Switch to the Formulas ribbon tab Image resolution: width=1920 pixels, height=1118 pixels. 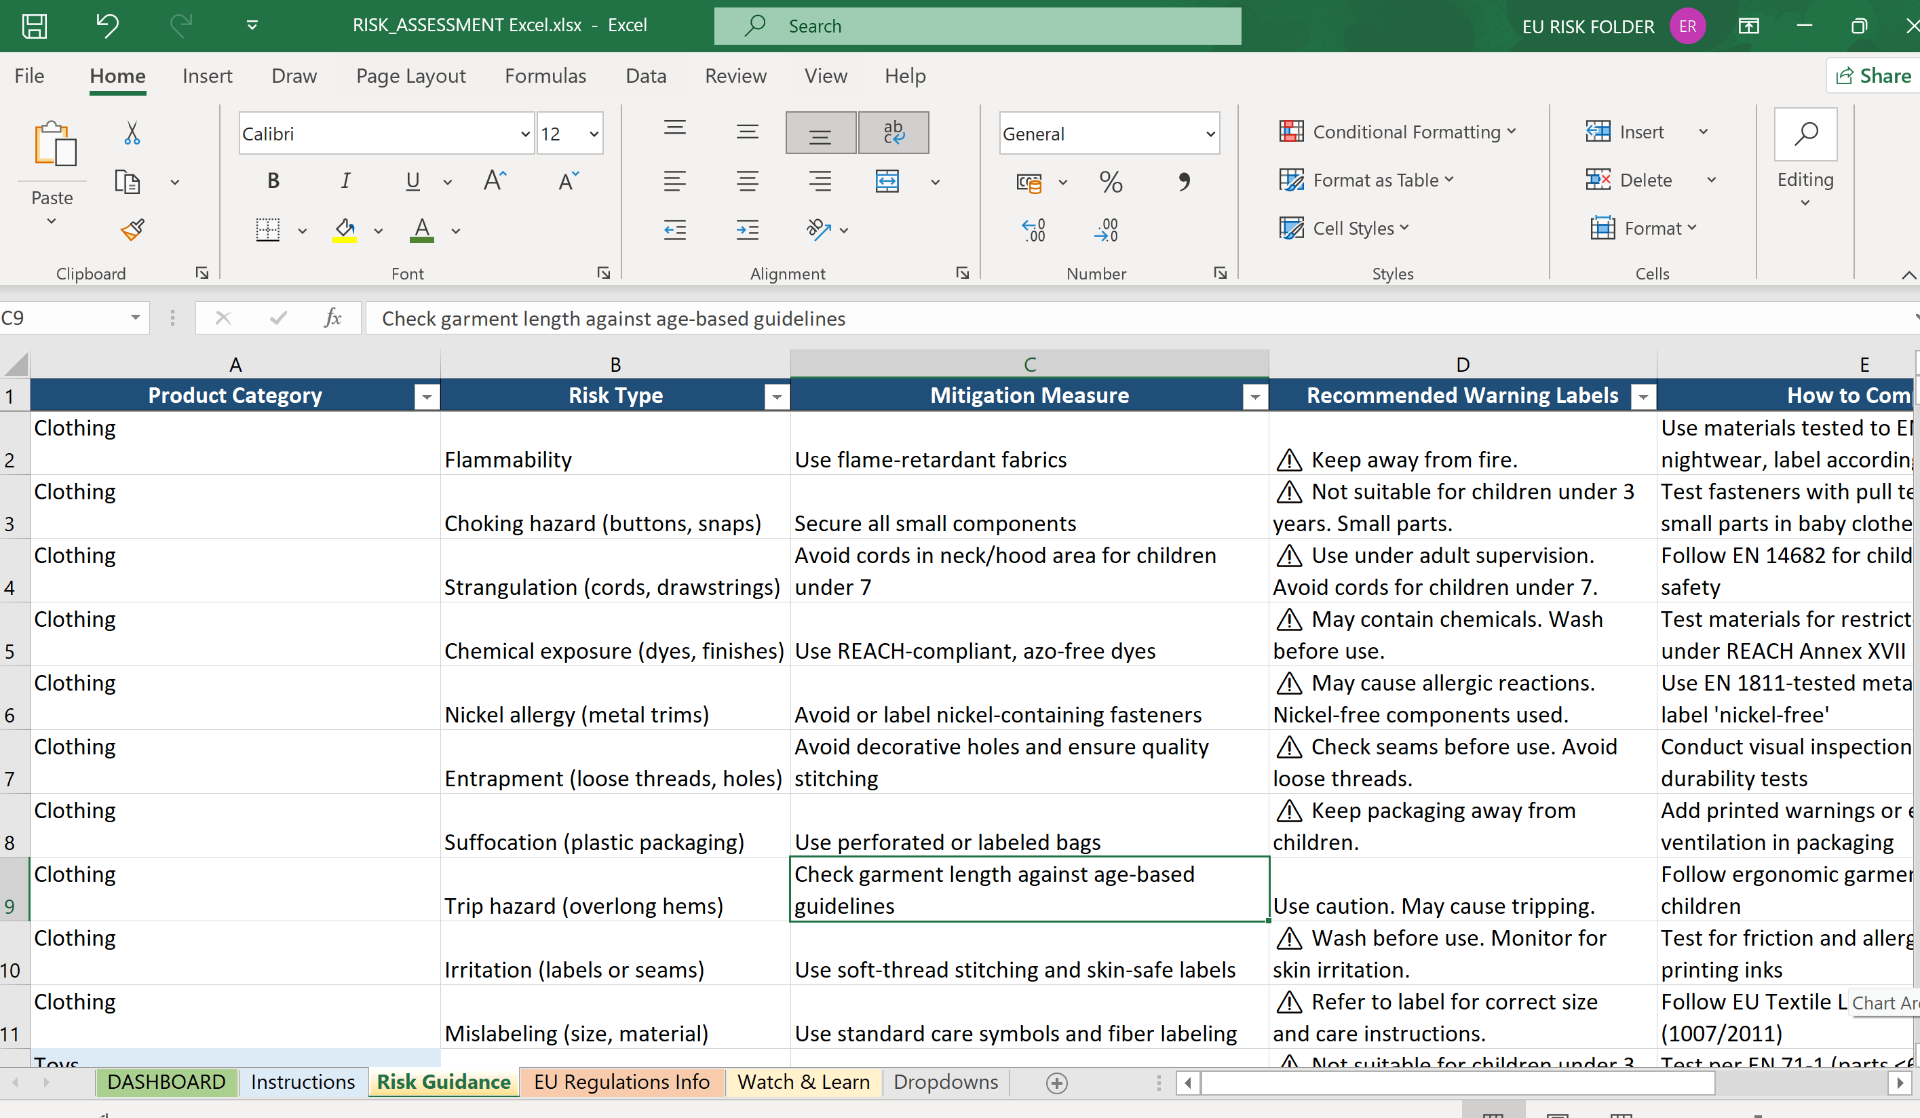coord(545,75)
